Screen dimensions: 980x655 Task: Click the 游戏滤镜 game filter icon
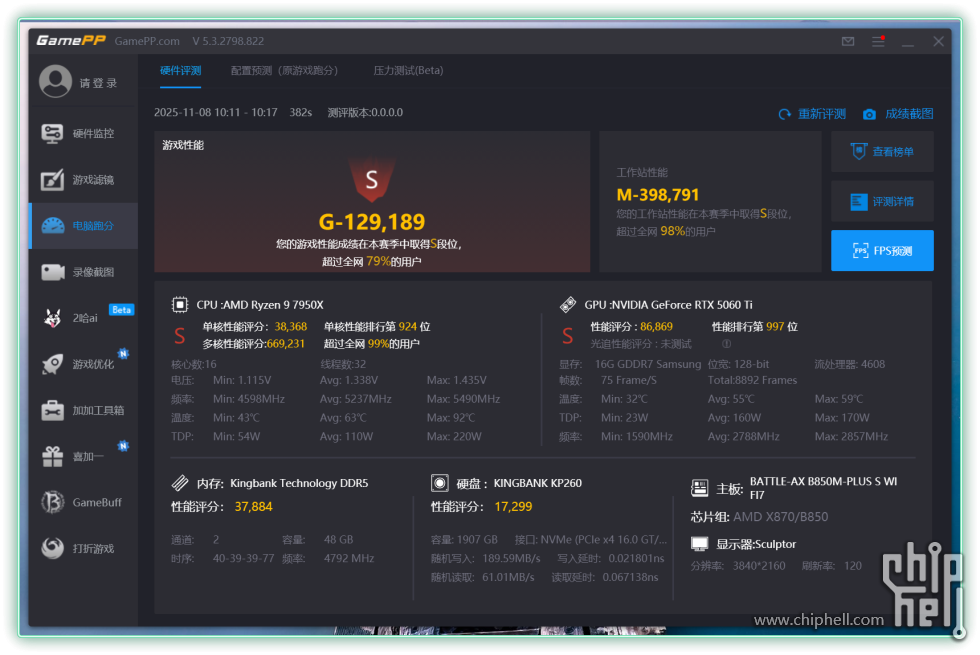(53, 180)
